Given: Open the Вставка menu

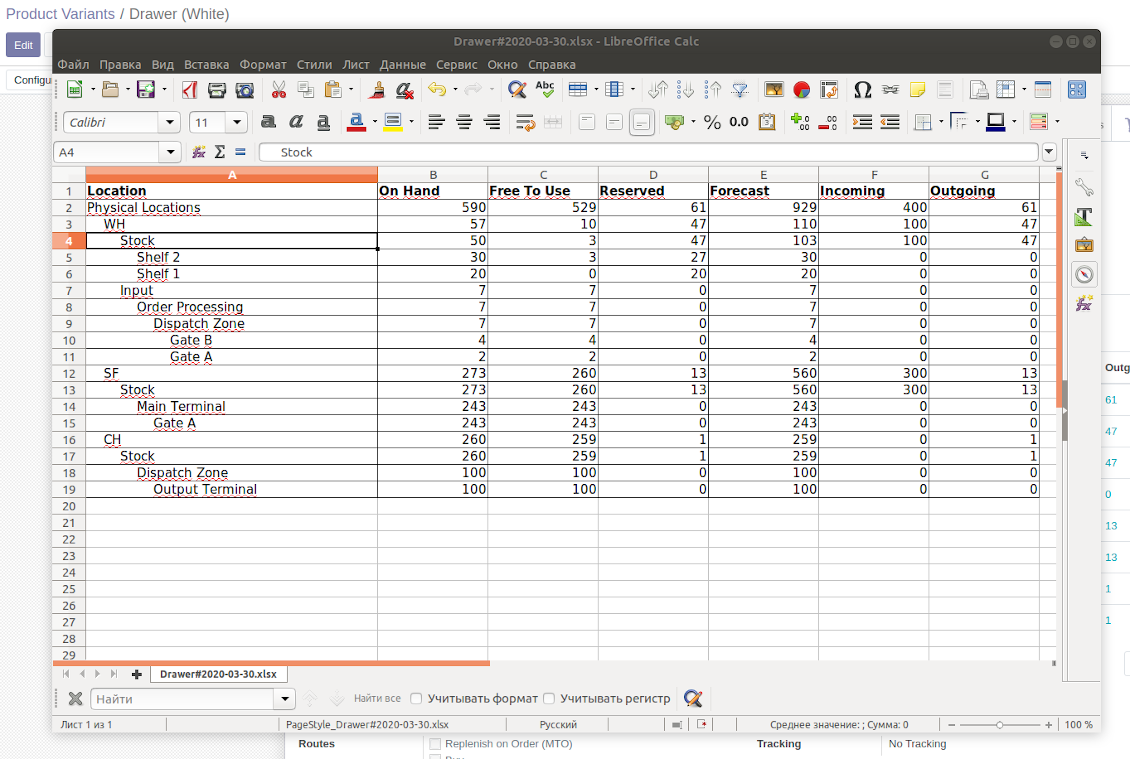Looking at the screenshot, I should coord(206,65).
